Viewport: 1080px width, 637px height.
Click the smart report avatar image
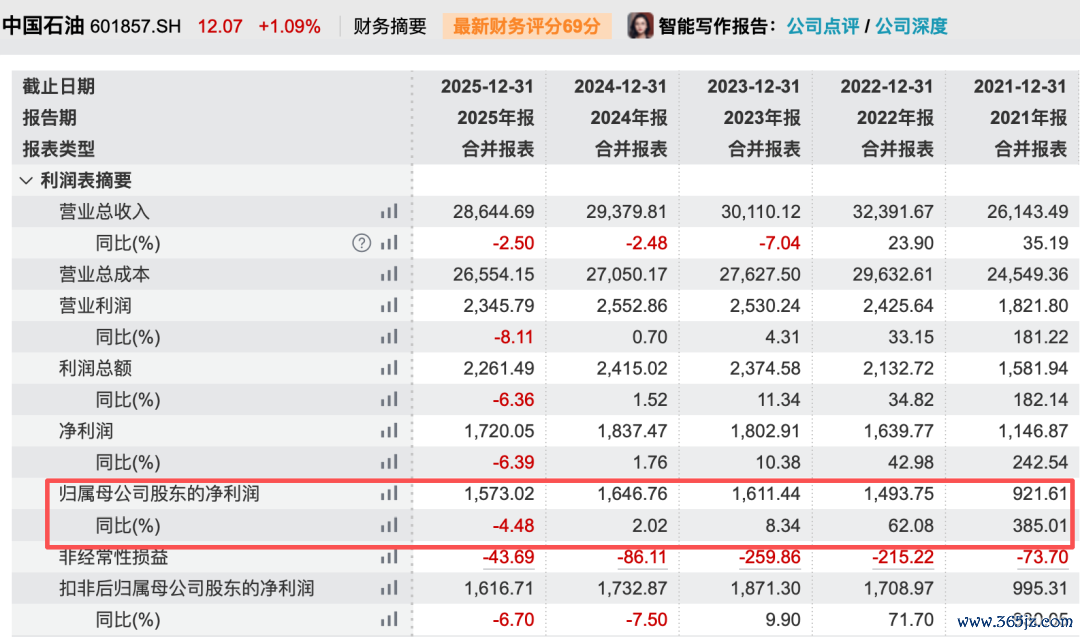640,26
